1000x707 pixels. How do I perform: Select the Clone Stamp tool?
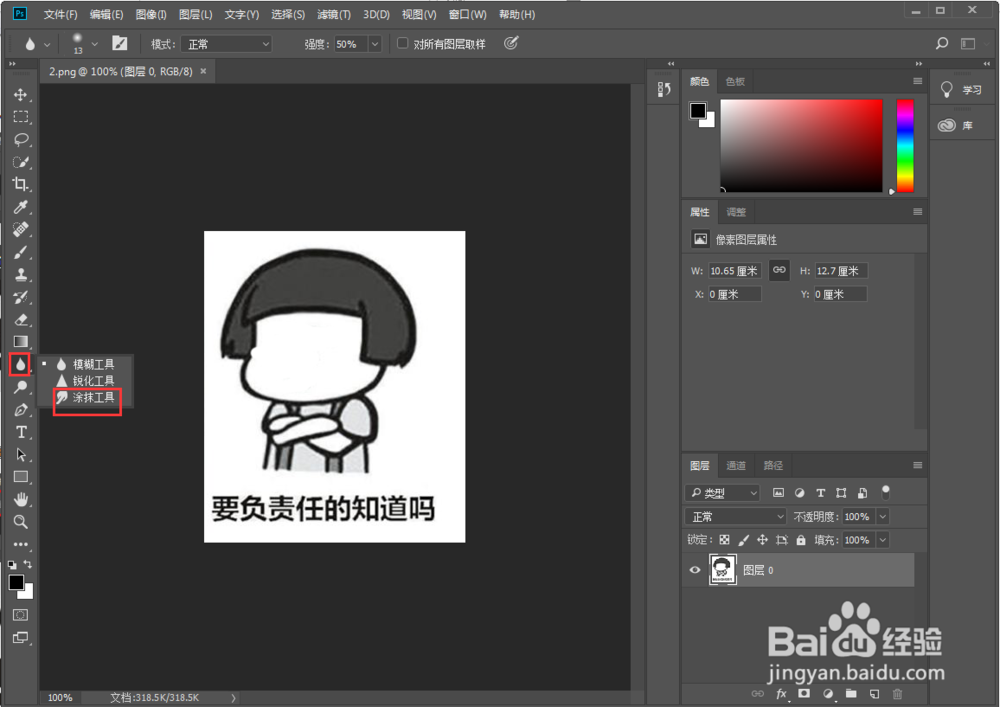point(20,275)
